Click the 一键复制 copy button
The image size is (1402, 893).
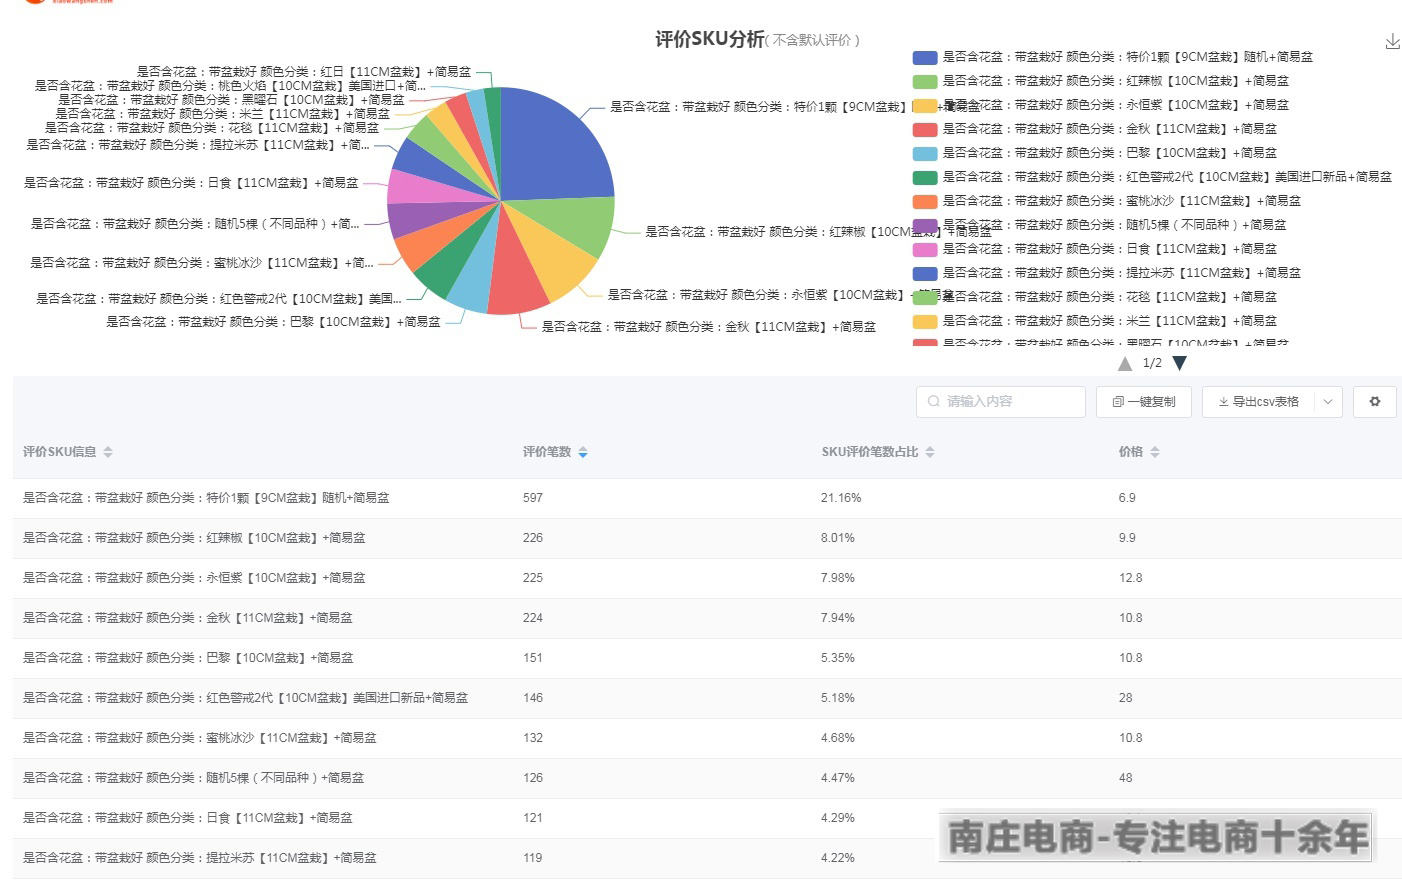pyautogui.click(x=1143, y=401)
